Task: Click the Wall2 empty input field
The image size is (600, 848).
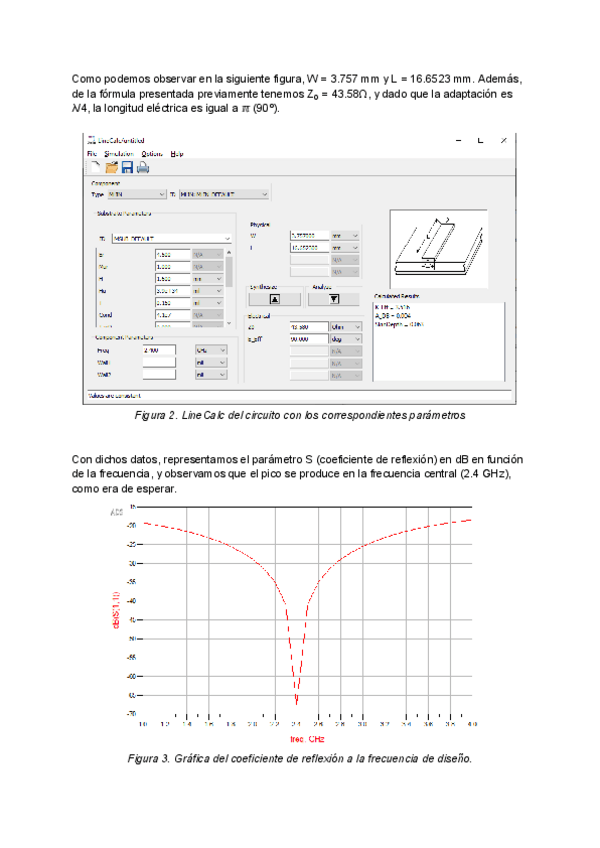Action: coord(159,375)
